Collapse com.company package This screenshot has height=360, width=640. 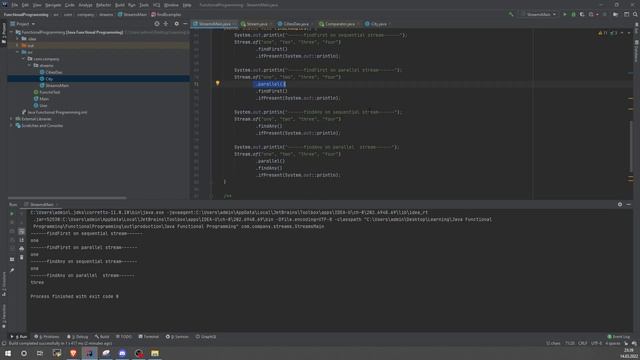coord(24,59)
